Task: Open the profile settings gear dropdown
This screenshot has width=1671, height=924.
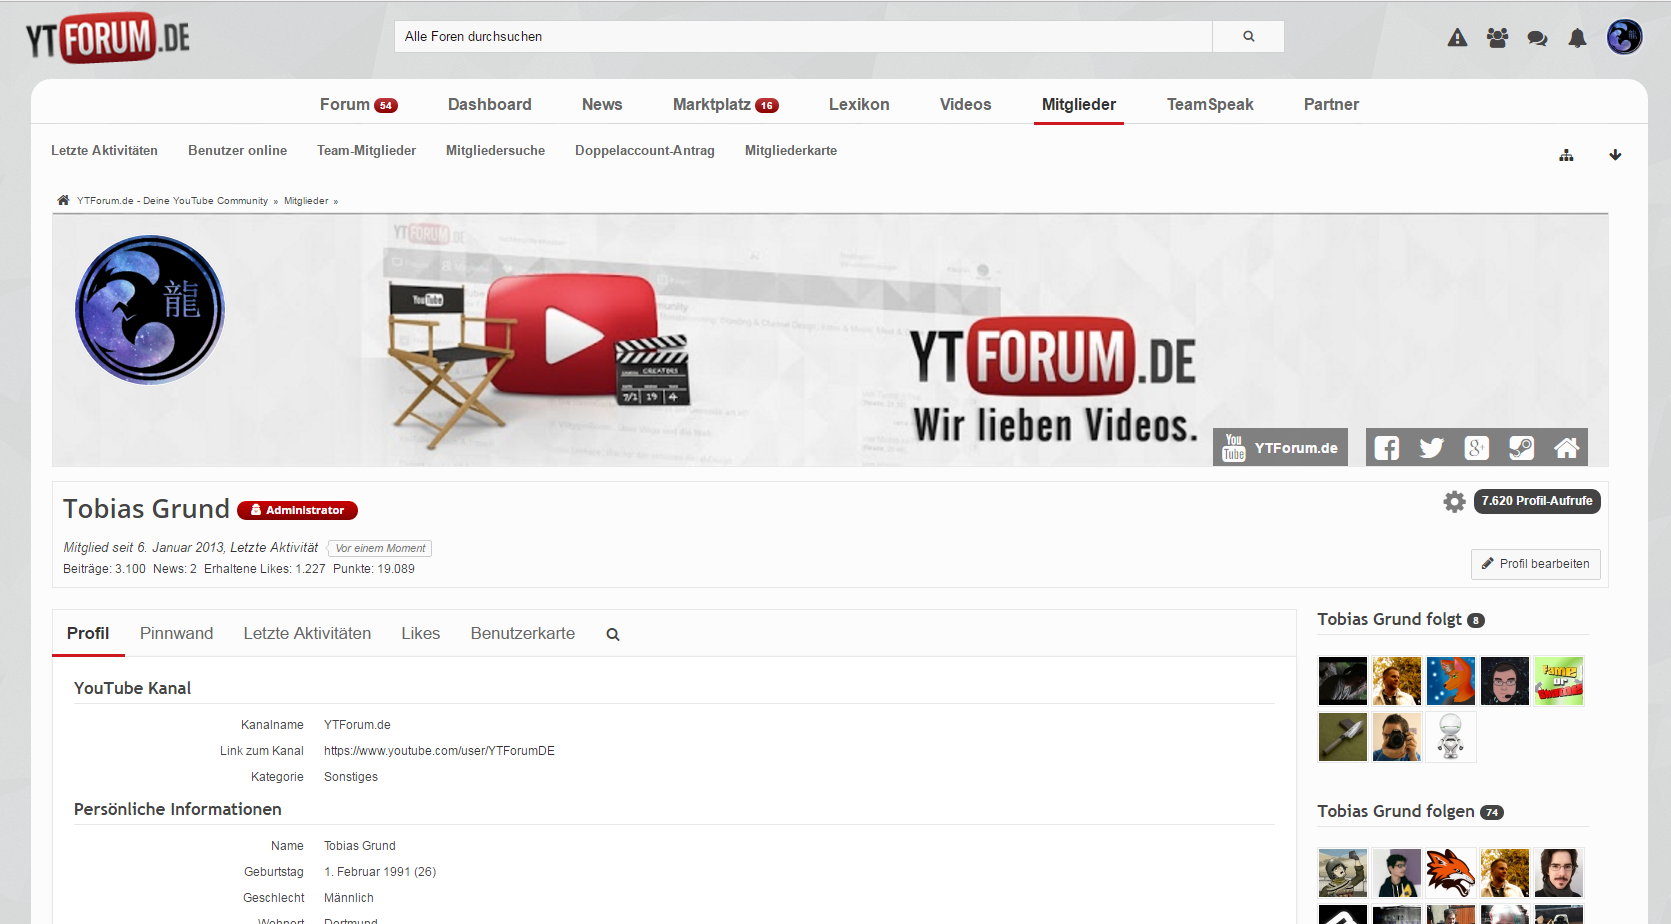Action: pos(1454,501)
